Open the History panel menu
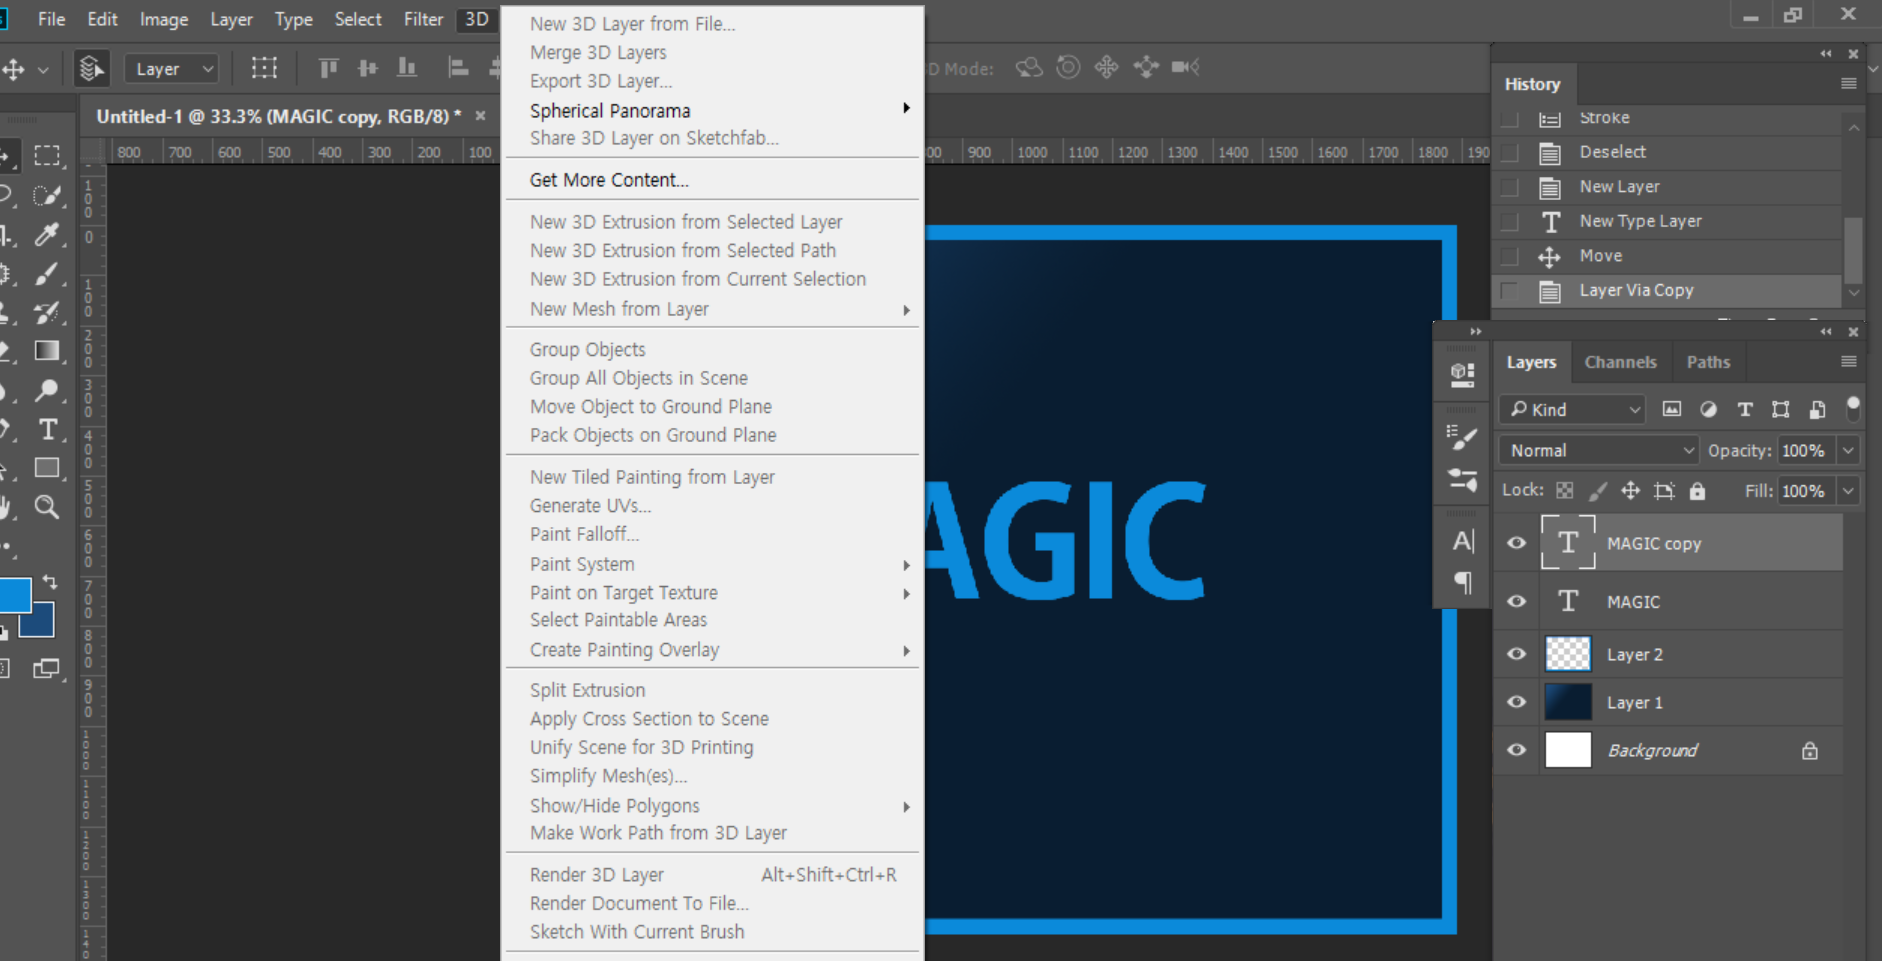 coord(1848,83)
